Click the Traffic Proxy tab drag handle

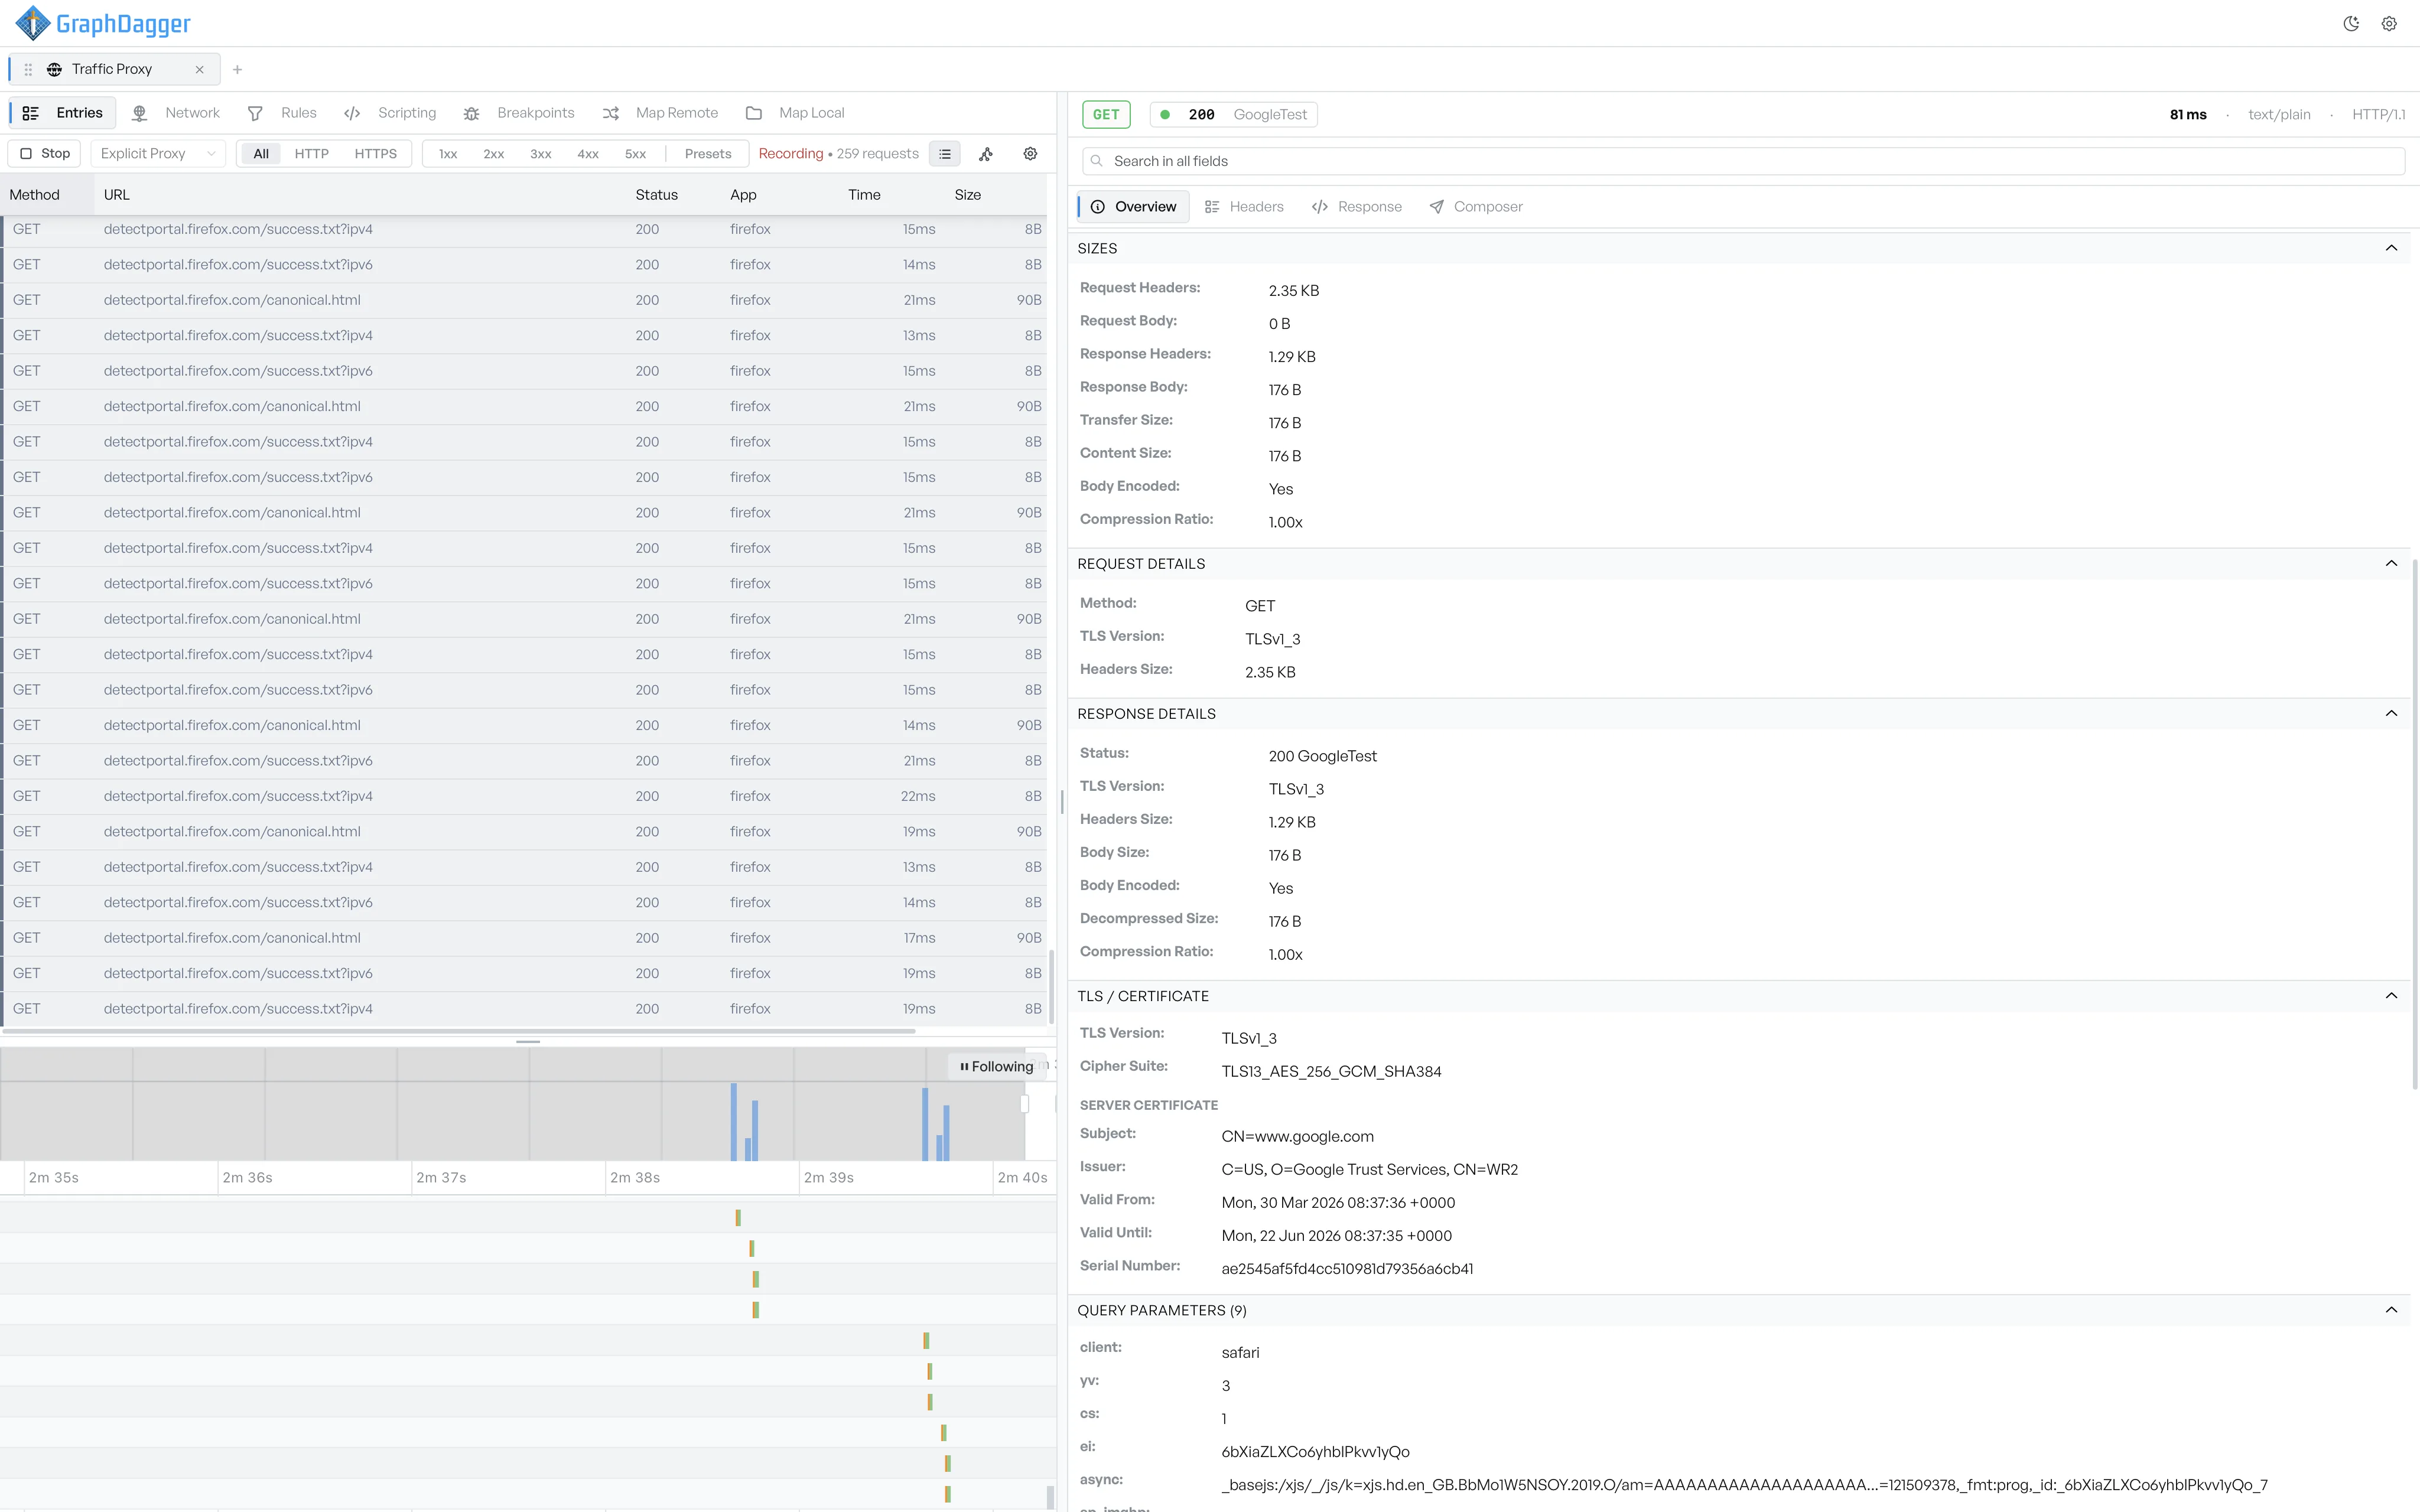click(28, 69)
